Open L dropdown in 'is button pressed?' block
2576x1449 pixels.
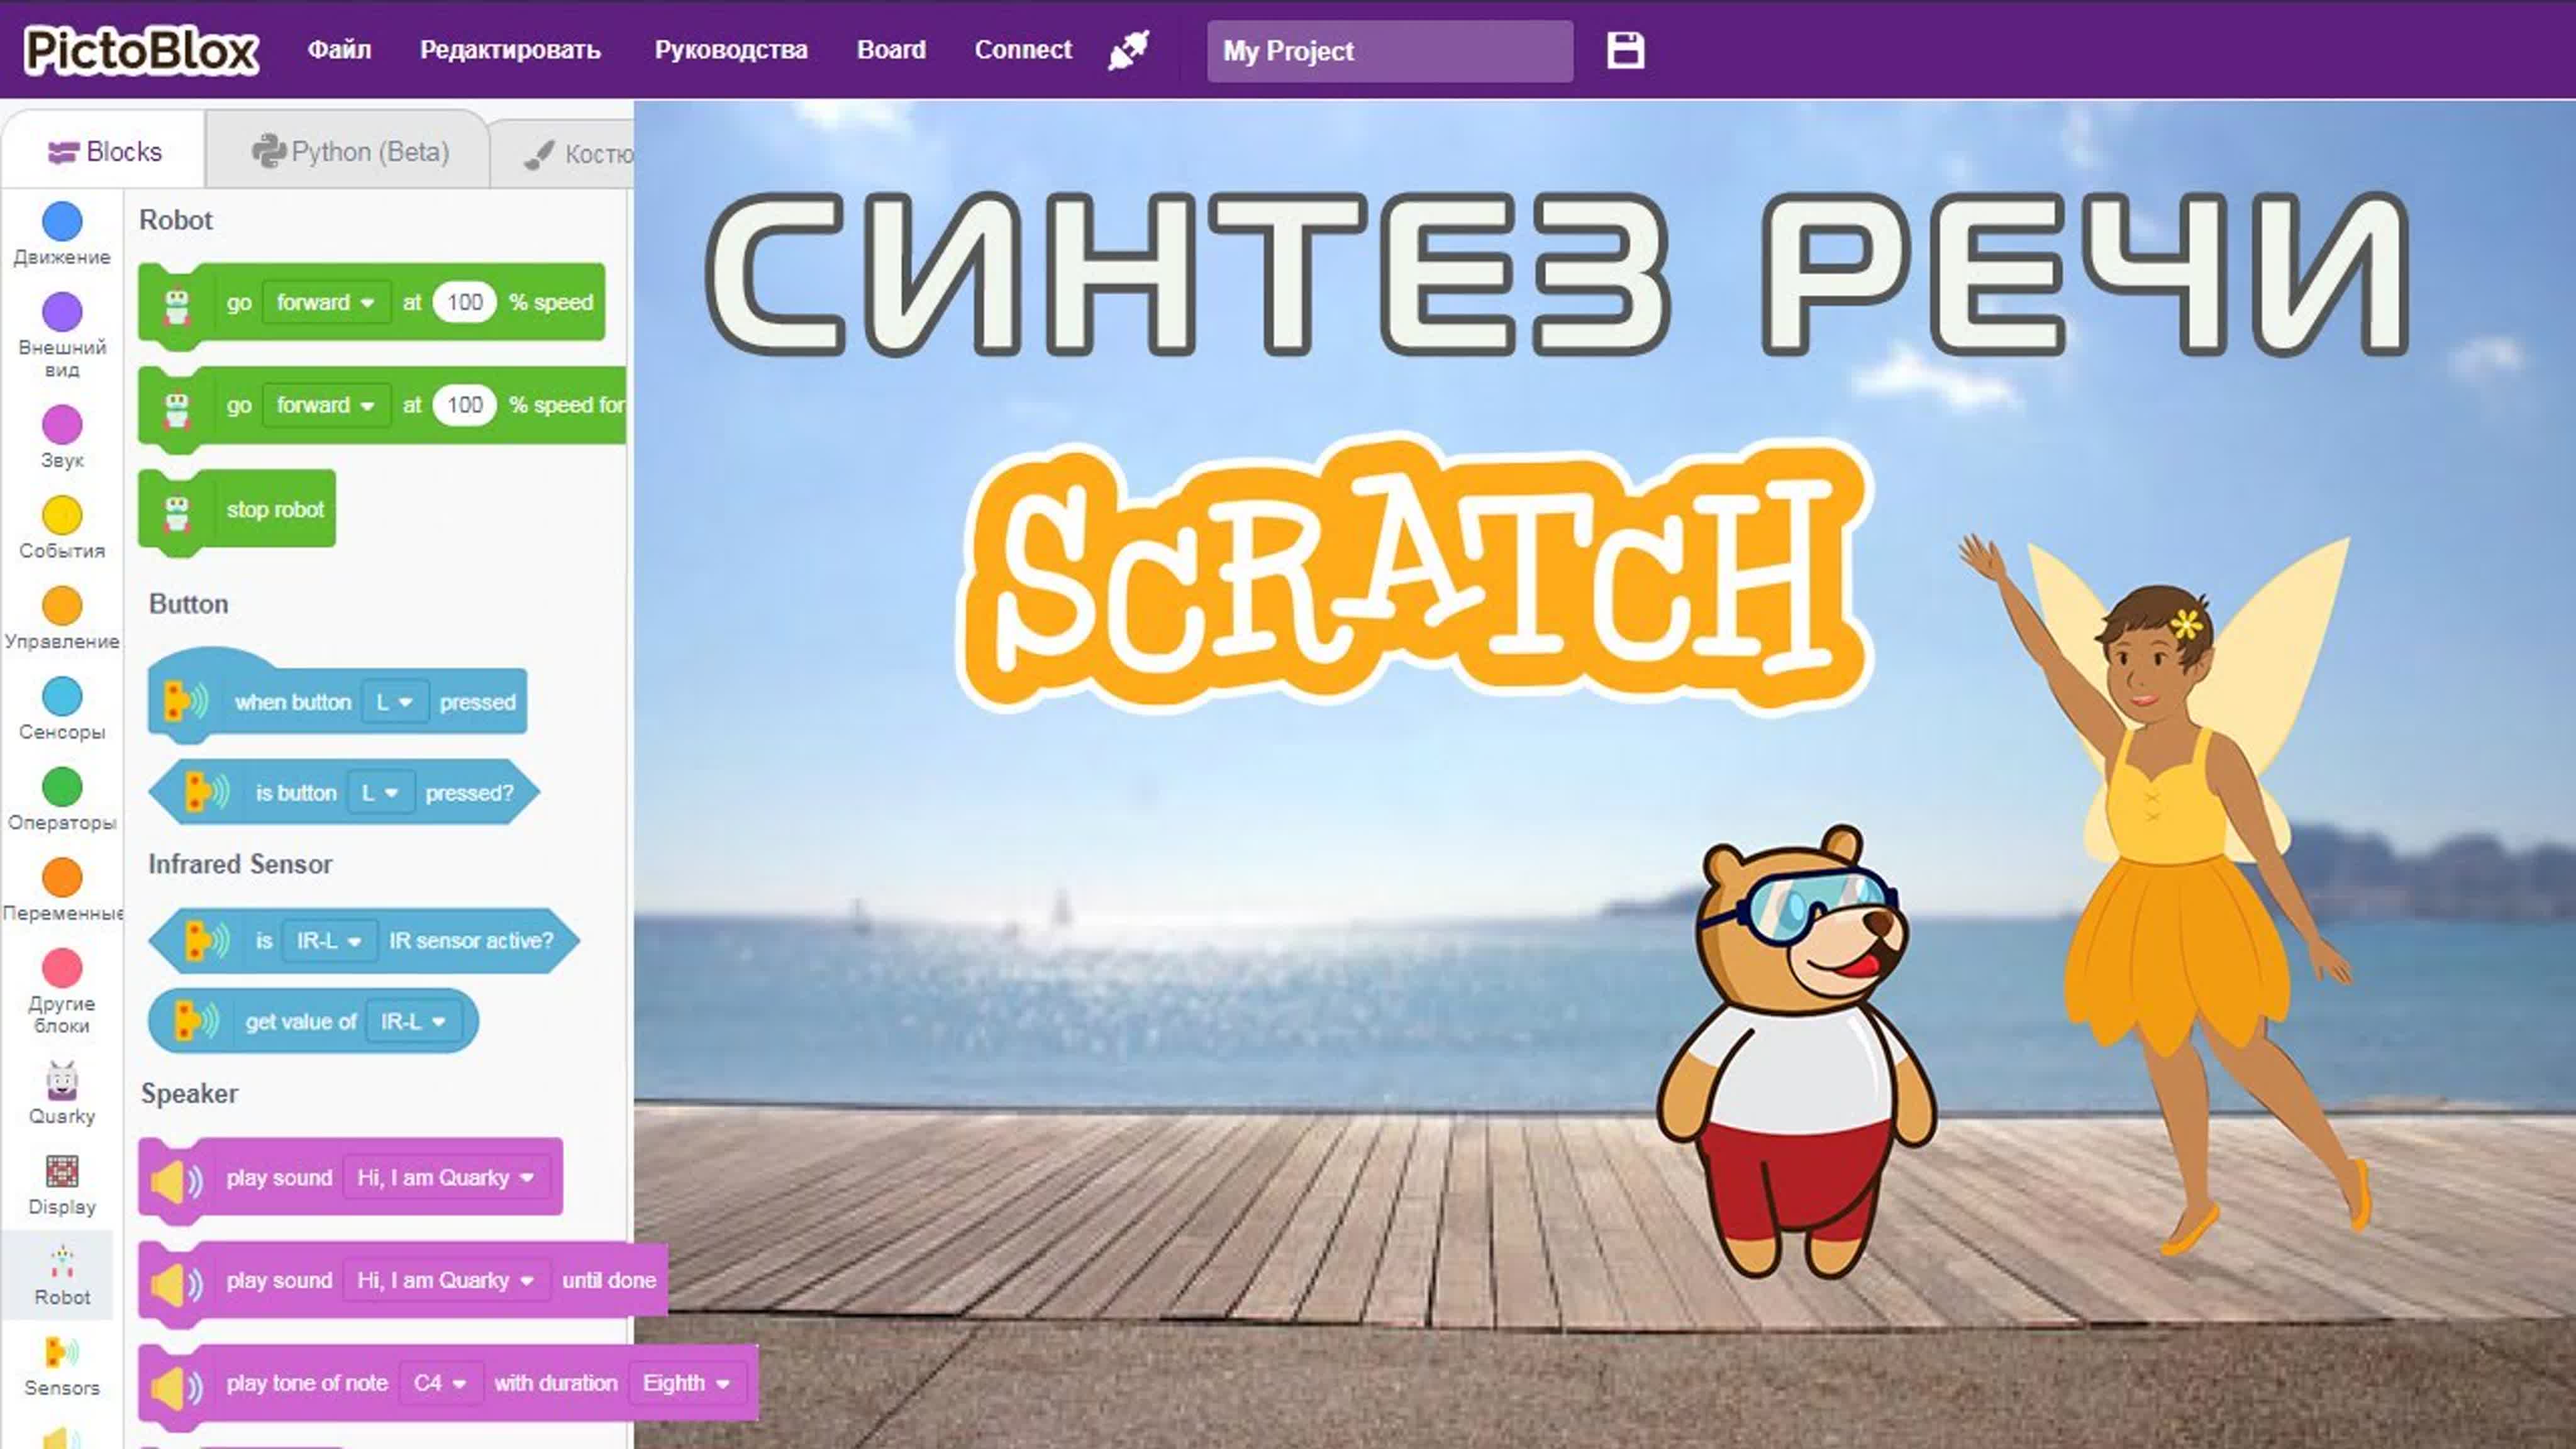pos(380,793)
